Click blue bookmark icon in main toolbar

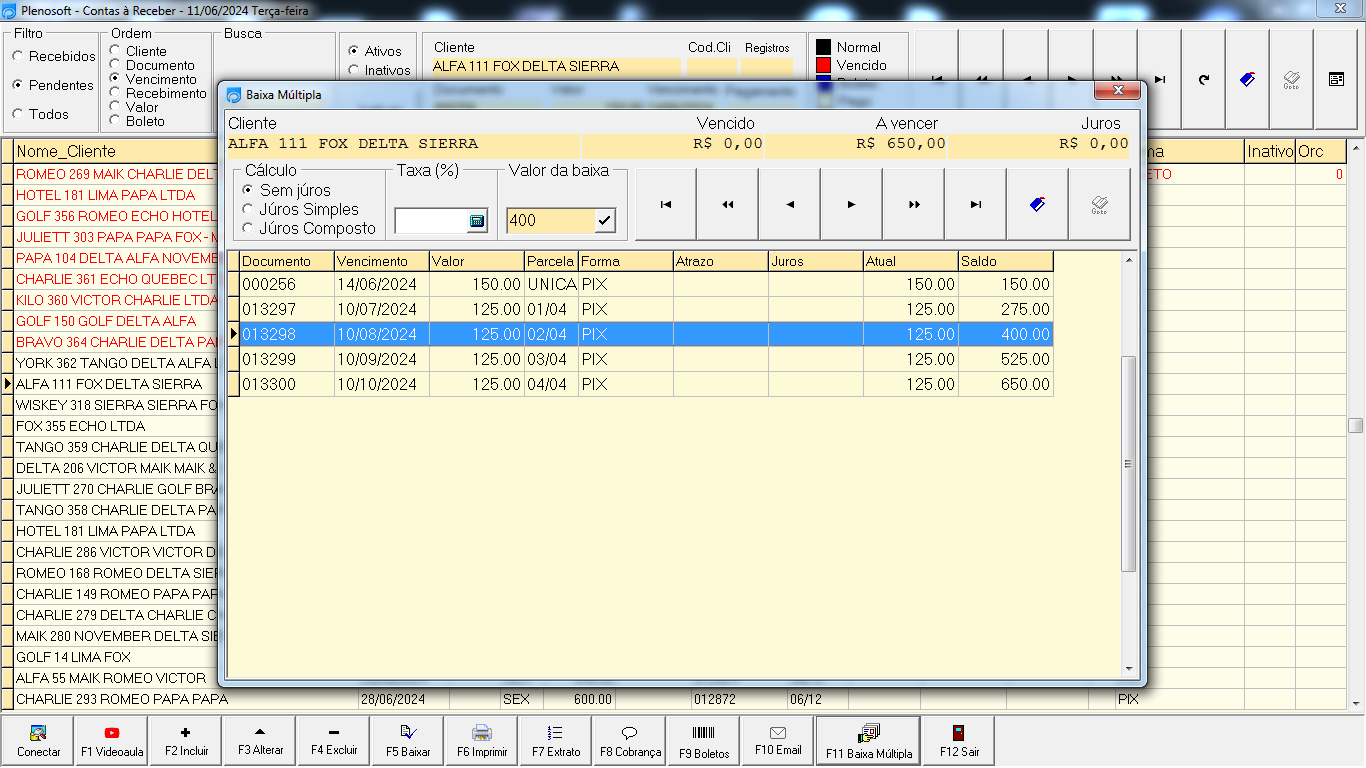(x=1247, y=79)
